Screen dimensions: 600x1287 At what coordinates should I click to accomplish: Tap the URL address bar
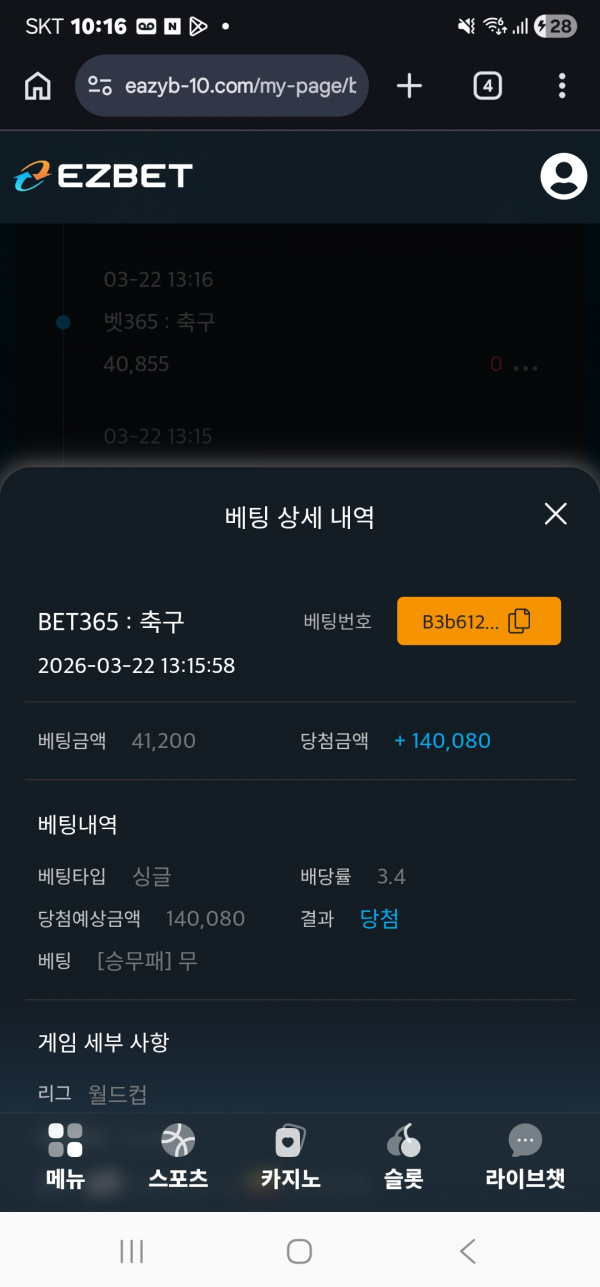click(x=240, y=86)
